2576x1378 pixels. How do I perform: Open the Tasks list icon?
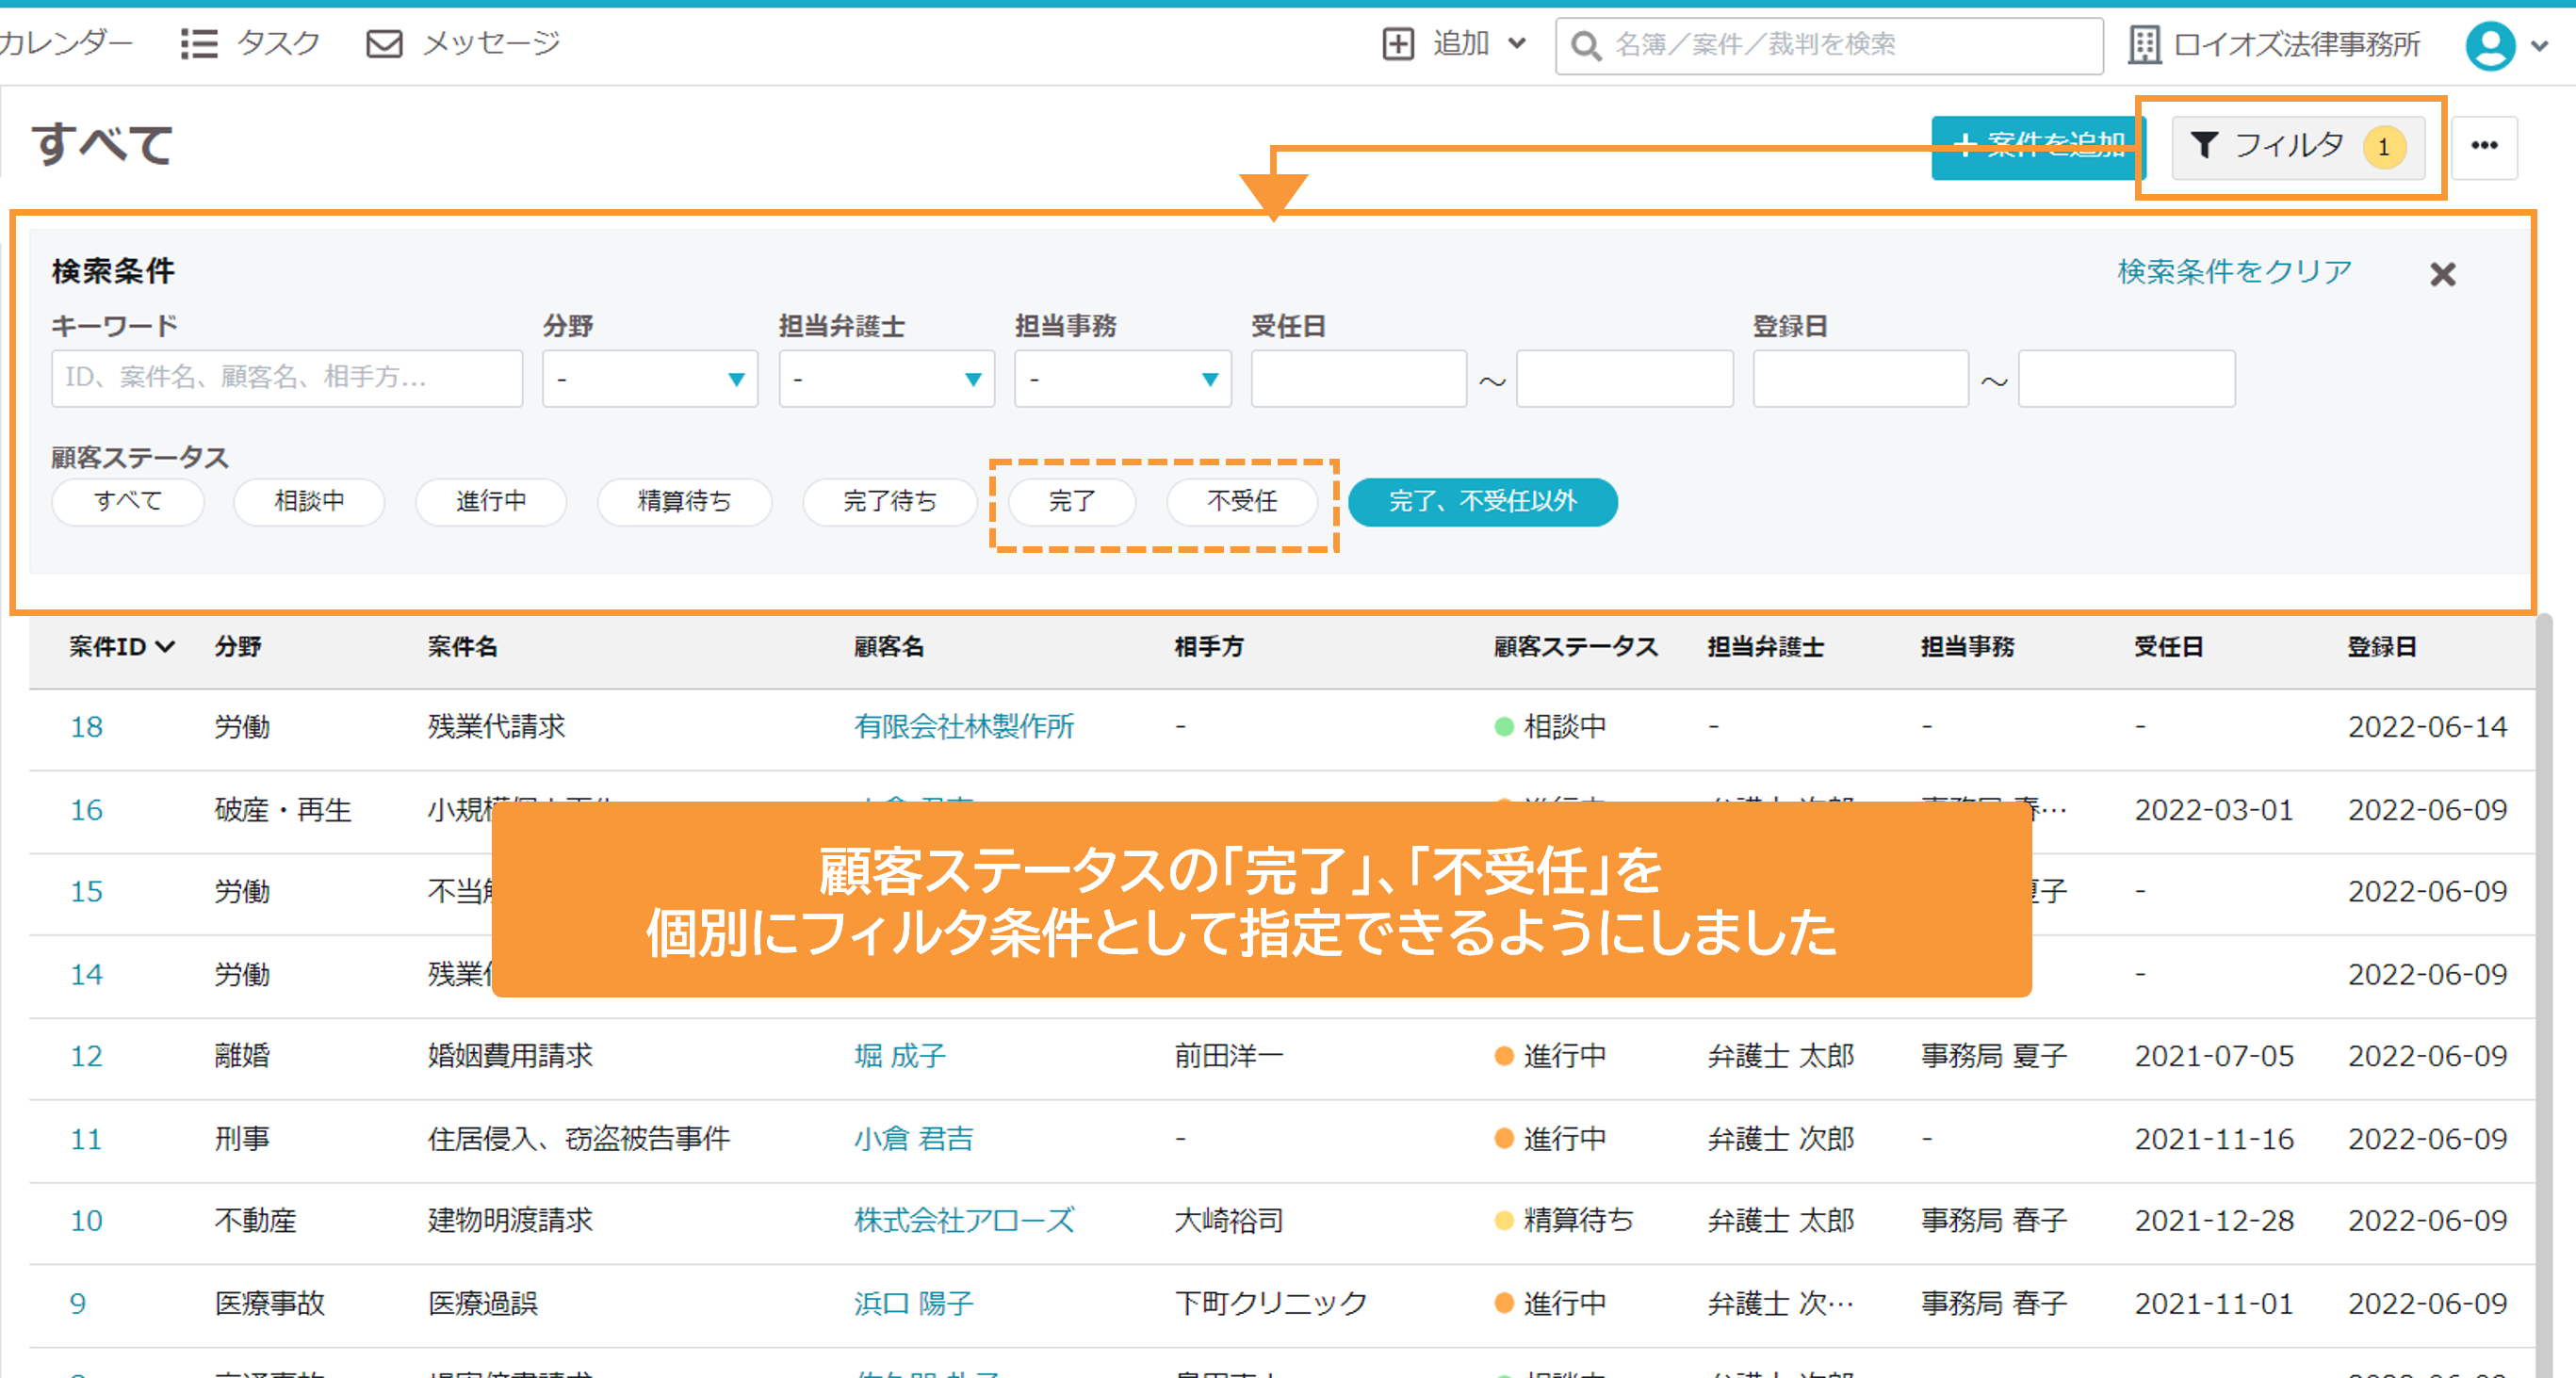[x=199, y=44]
